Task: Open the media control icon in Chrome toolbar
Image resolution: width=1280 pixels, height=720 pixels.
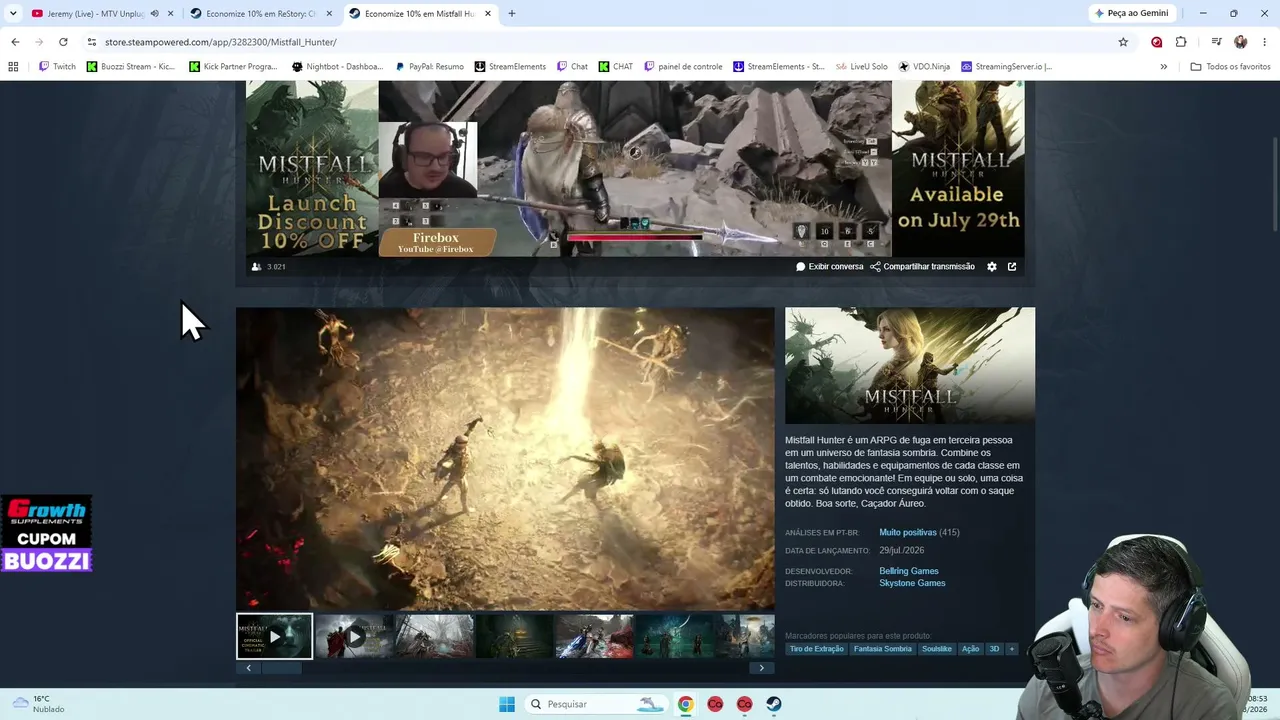Action: 1216,42
